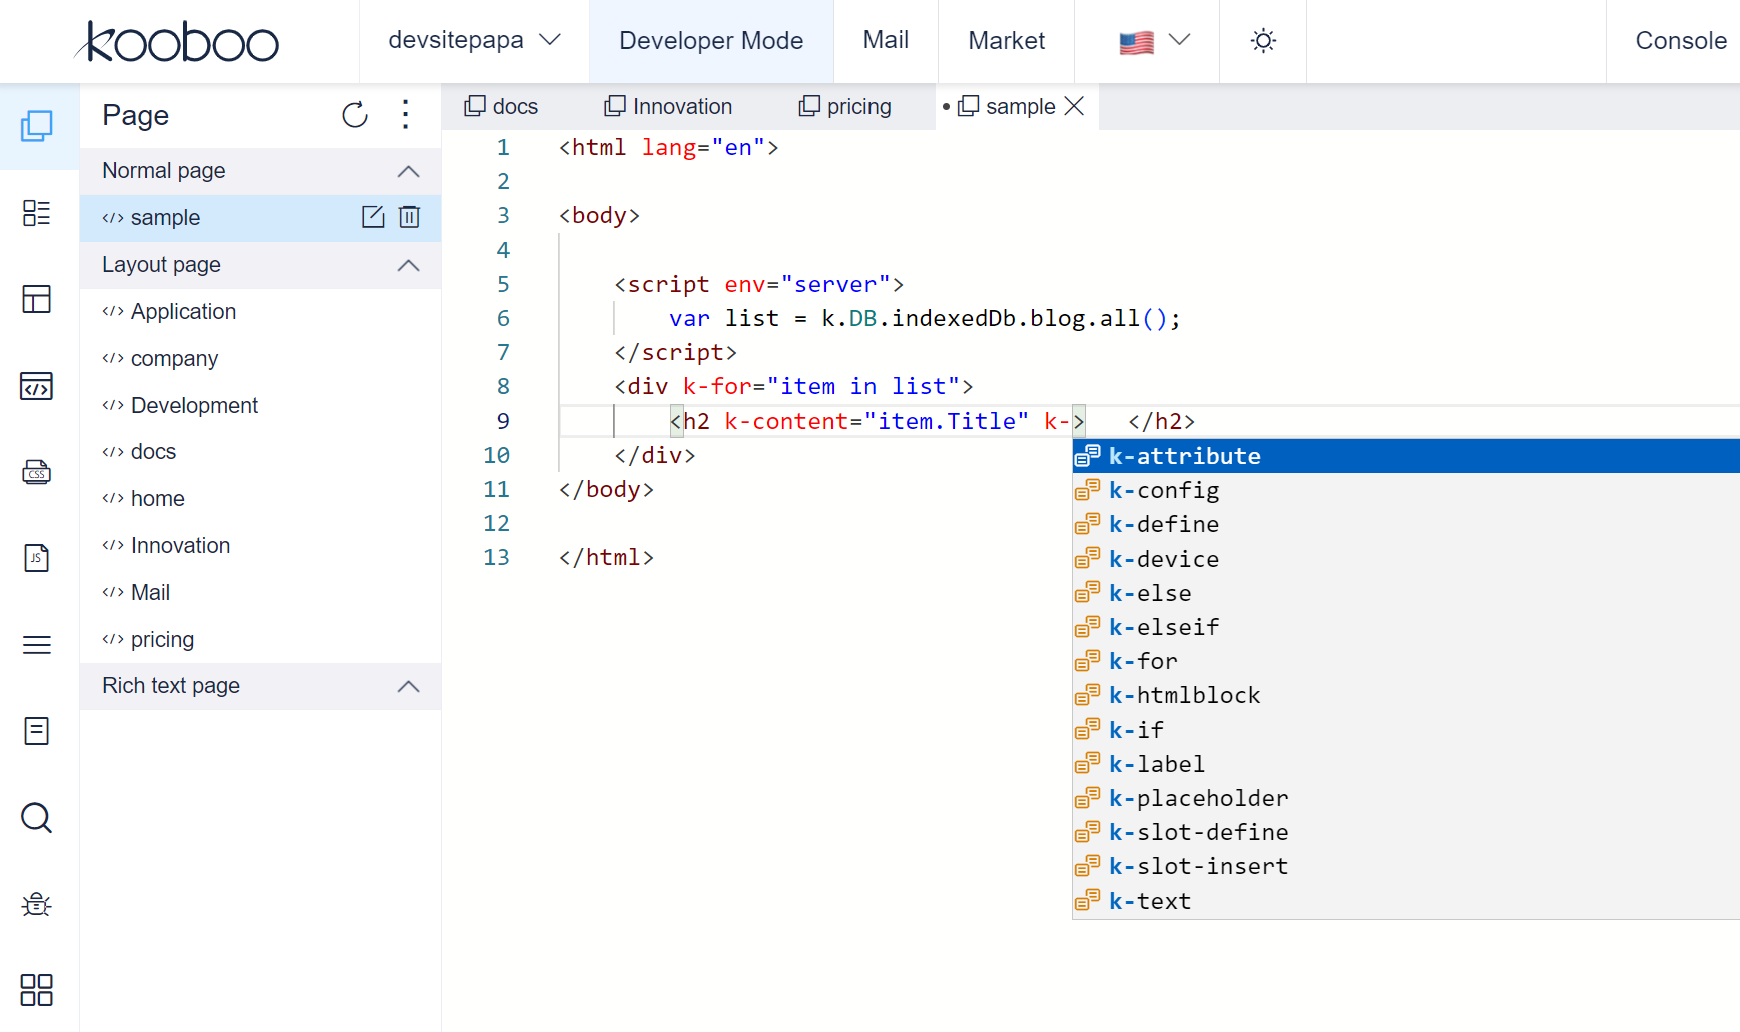
Task: Close the sample editor tab
Action: click(1075, 107)
